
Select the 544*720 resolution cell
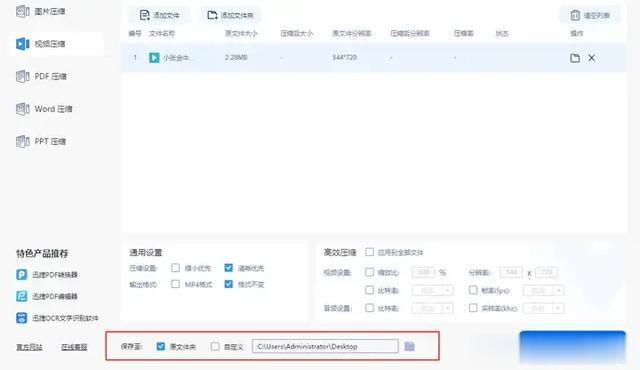tap(344, 58)
